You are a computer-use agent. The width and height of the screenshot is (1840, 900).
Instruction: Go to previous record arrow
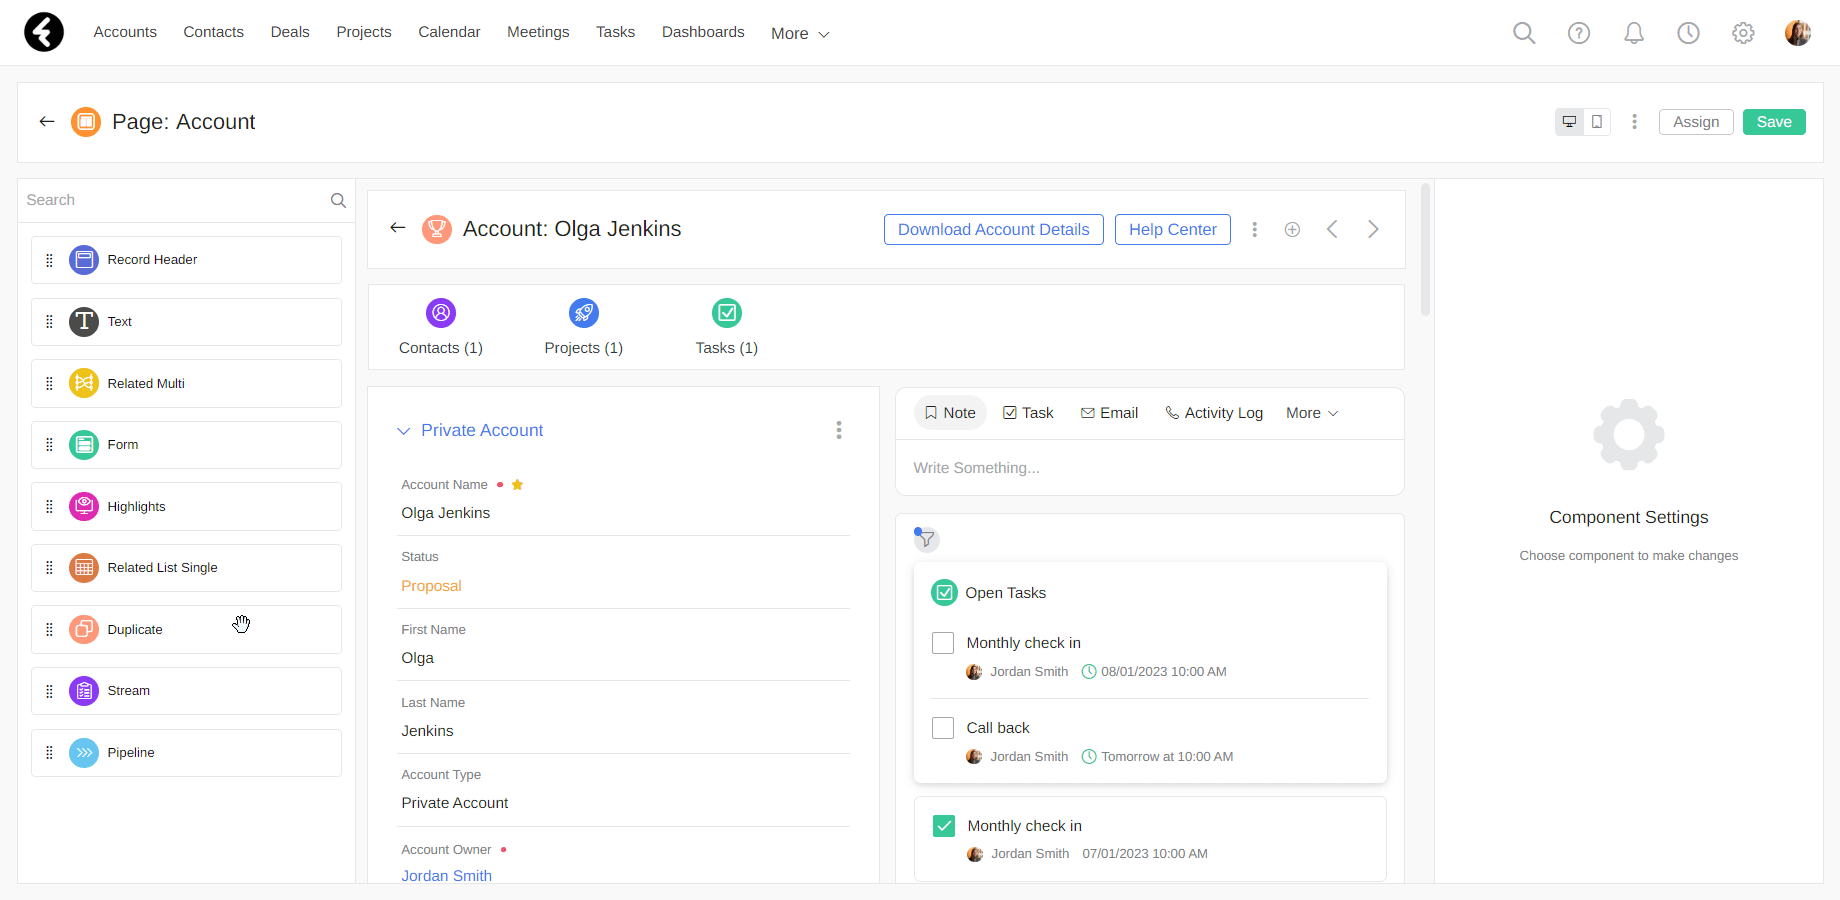(1332, 230)
